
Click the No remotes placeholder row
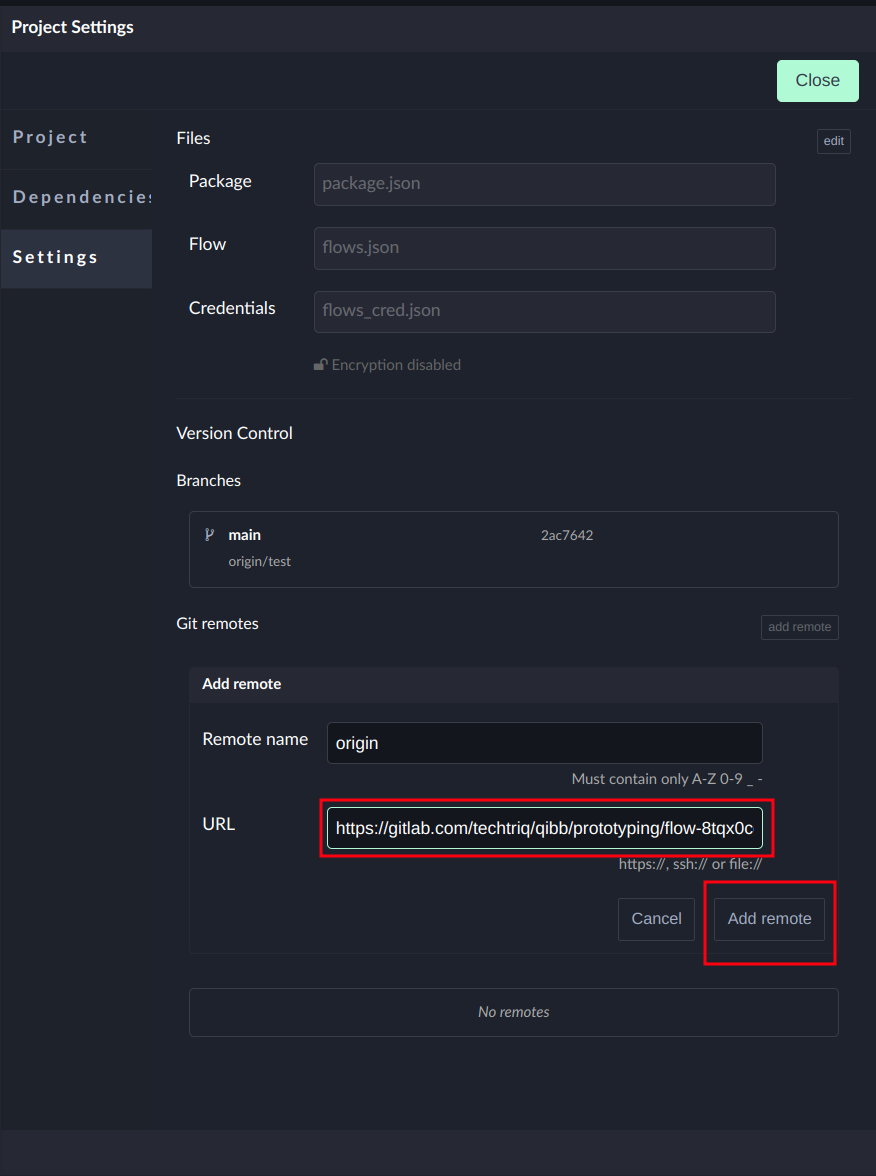(513, 1012)
